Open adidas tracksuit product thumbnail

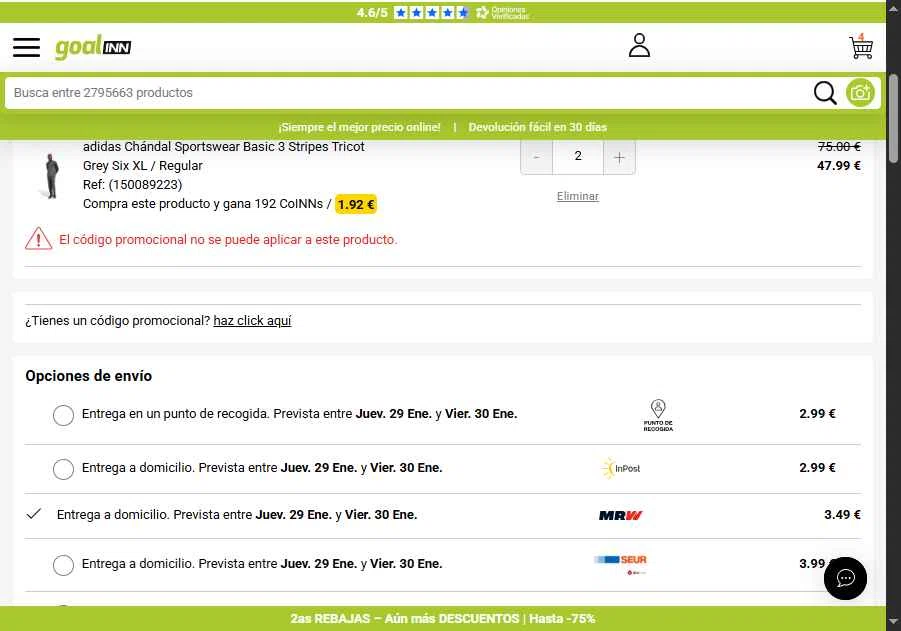click(x=52, y=176)
